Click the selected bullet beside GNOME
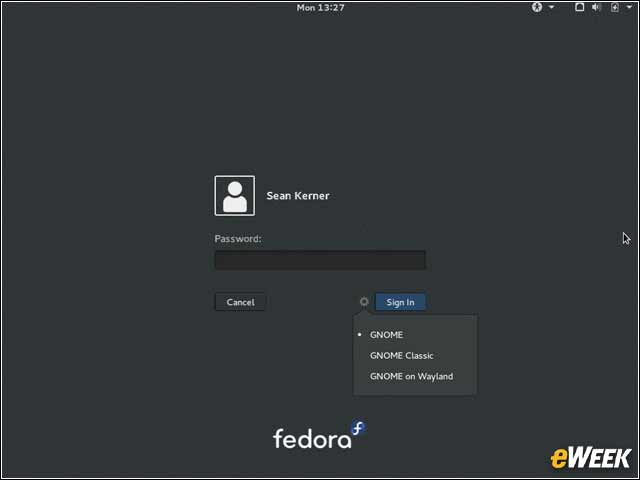Viewport: 640px width, 480px height. (x=360, y=335)
